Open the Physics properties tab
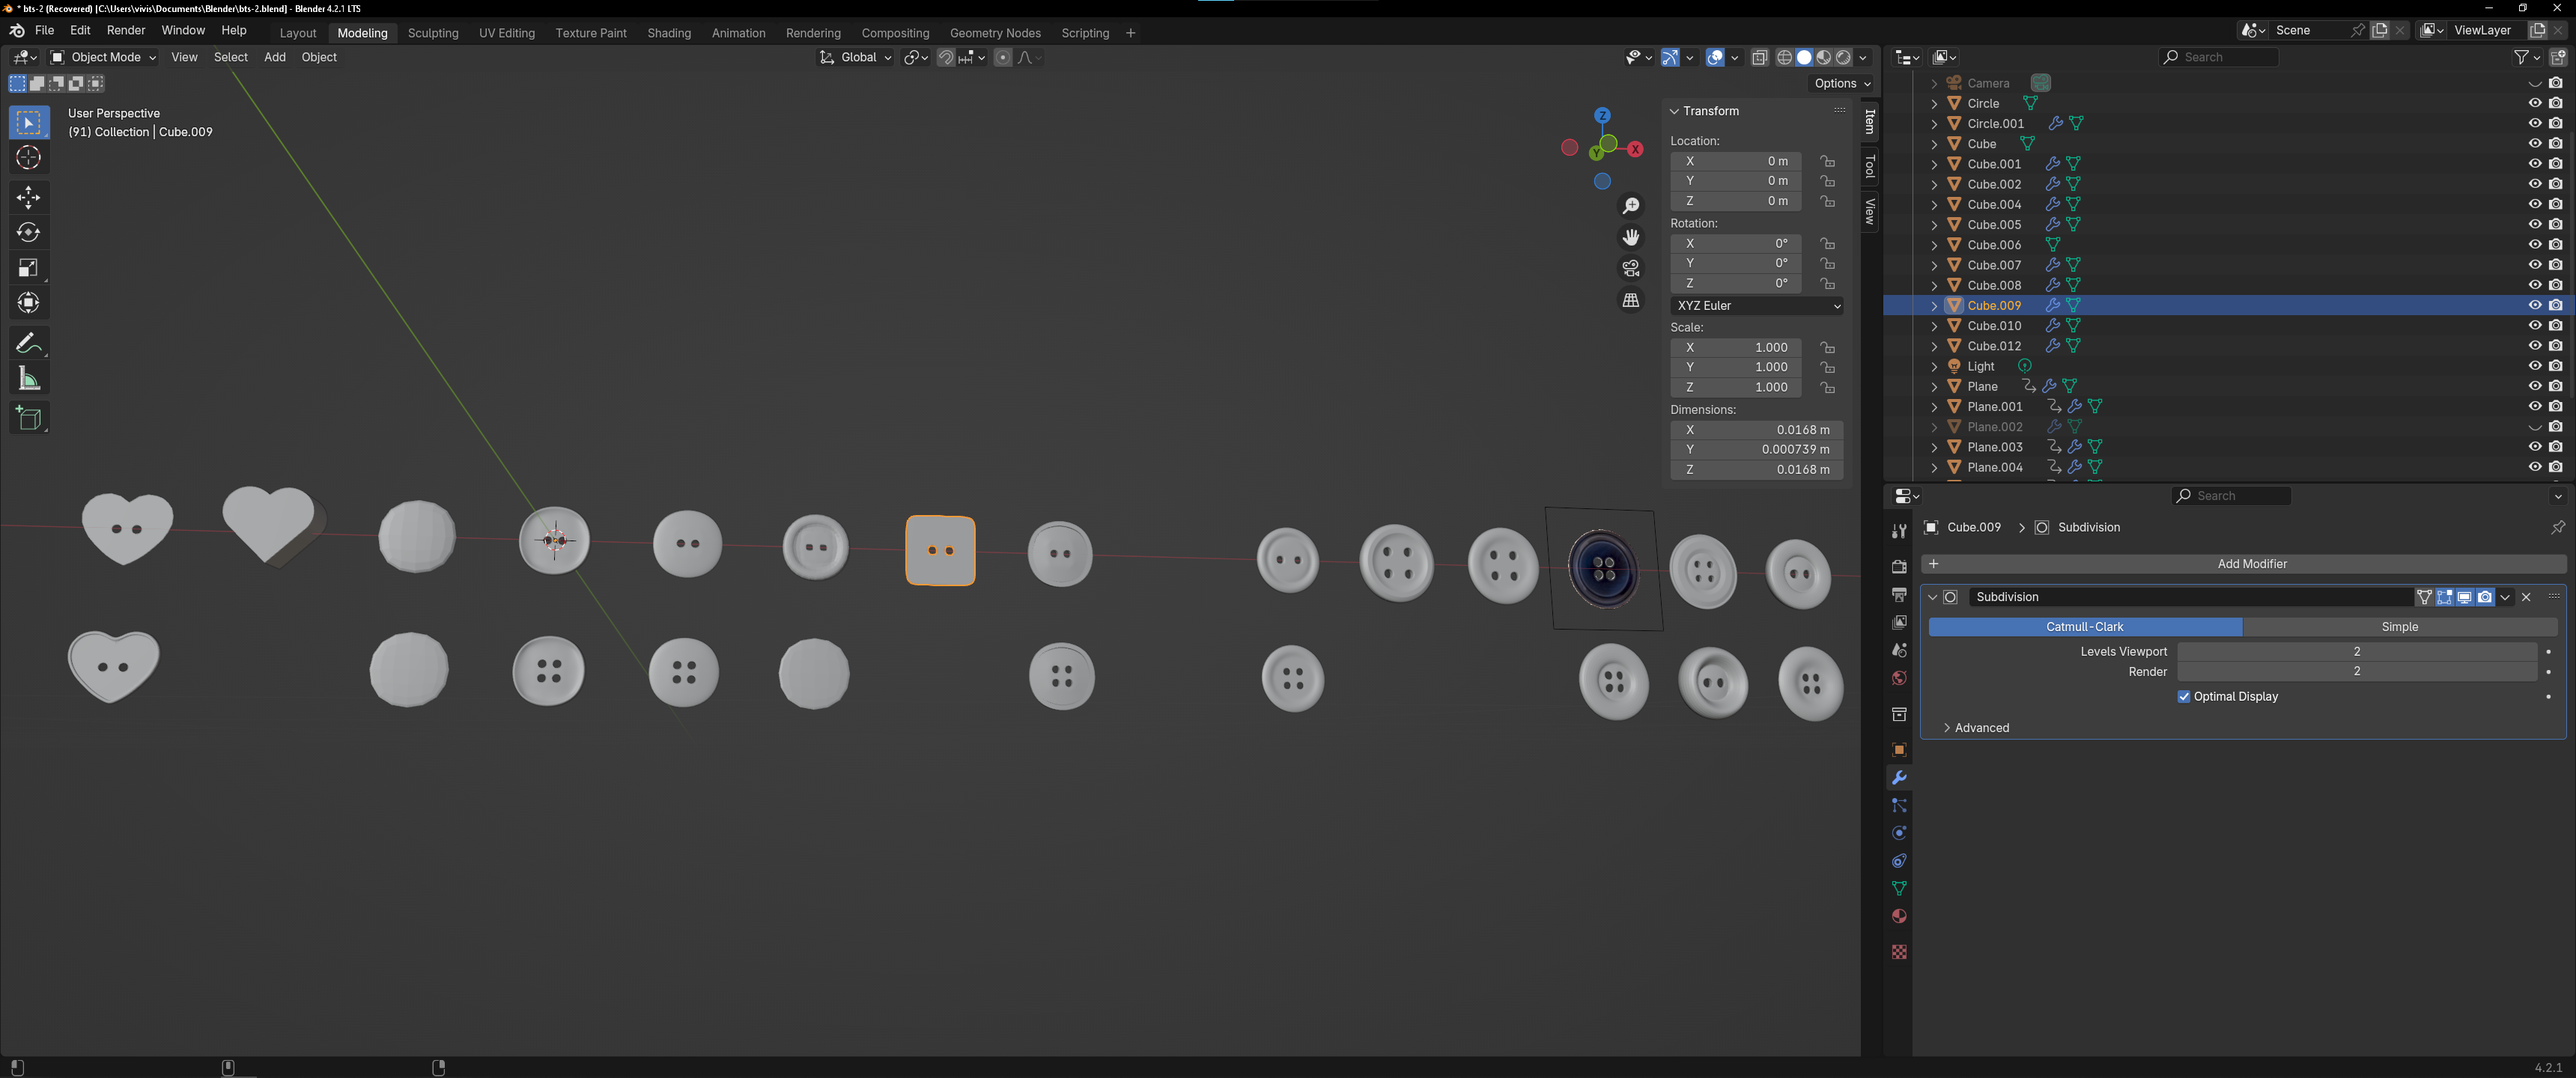2576x1078 pixels. tap(1898, 833)
